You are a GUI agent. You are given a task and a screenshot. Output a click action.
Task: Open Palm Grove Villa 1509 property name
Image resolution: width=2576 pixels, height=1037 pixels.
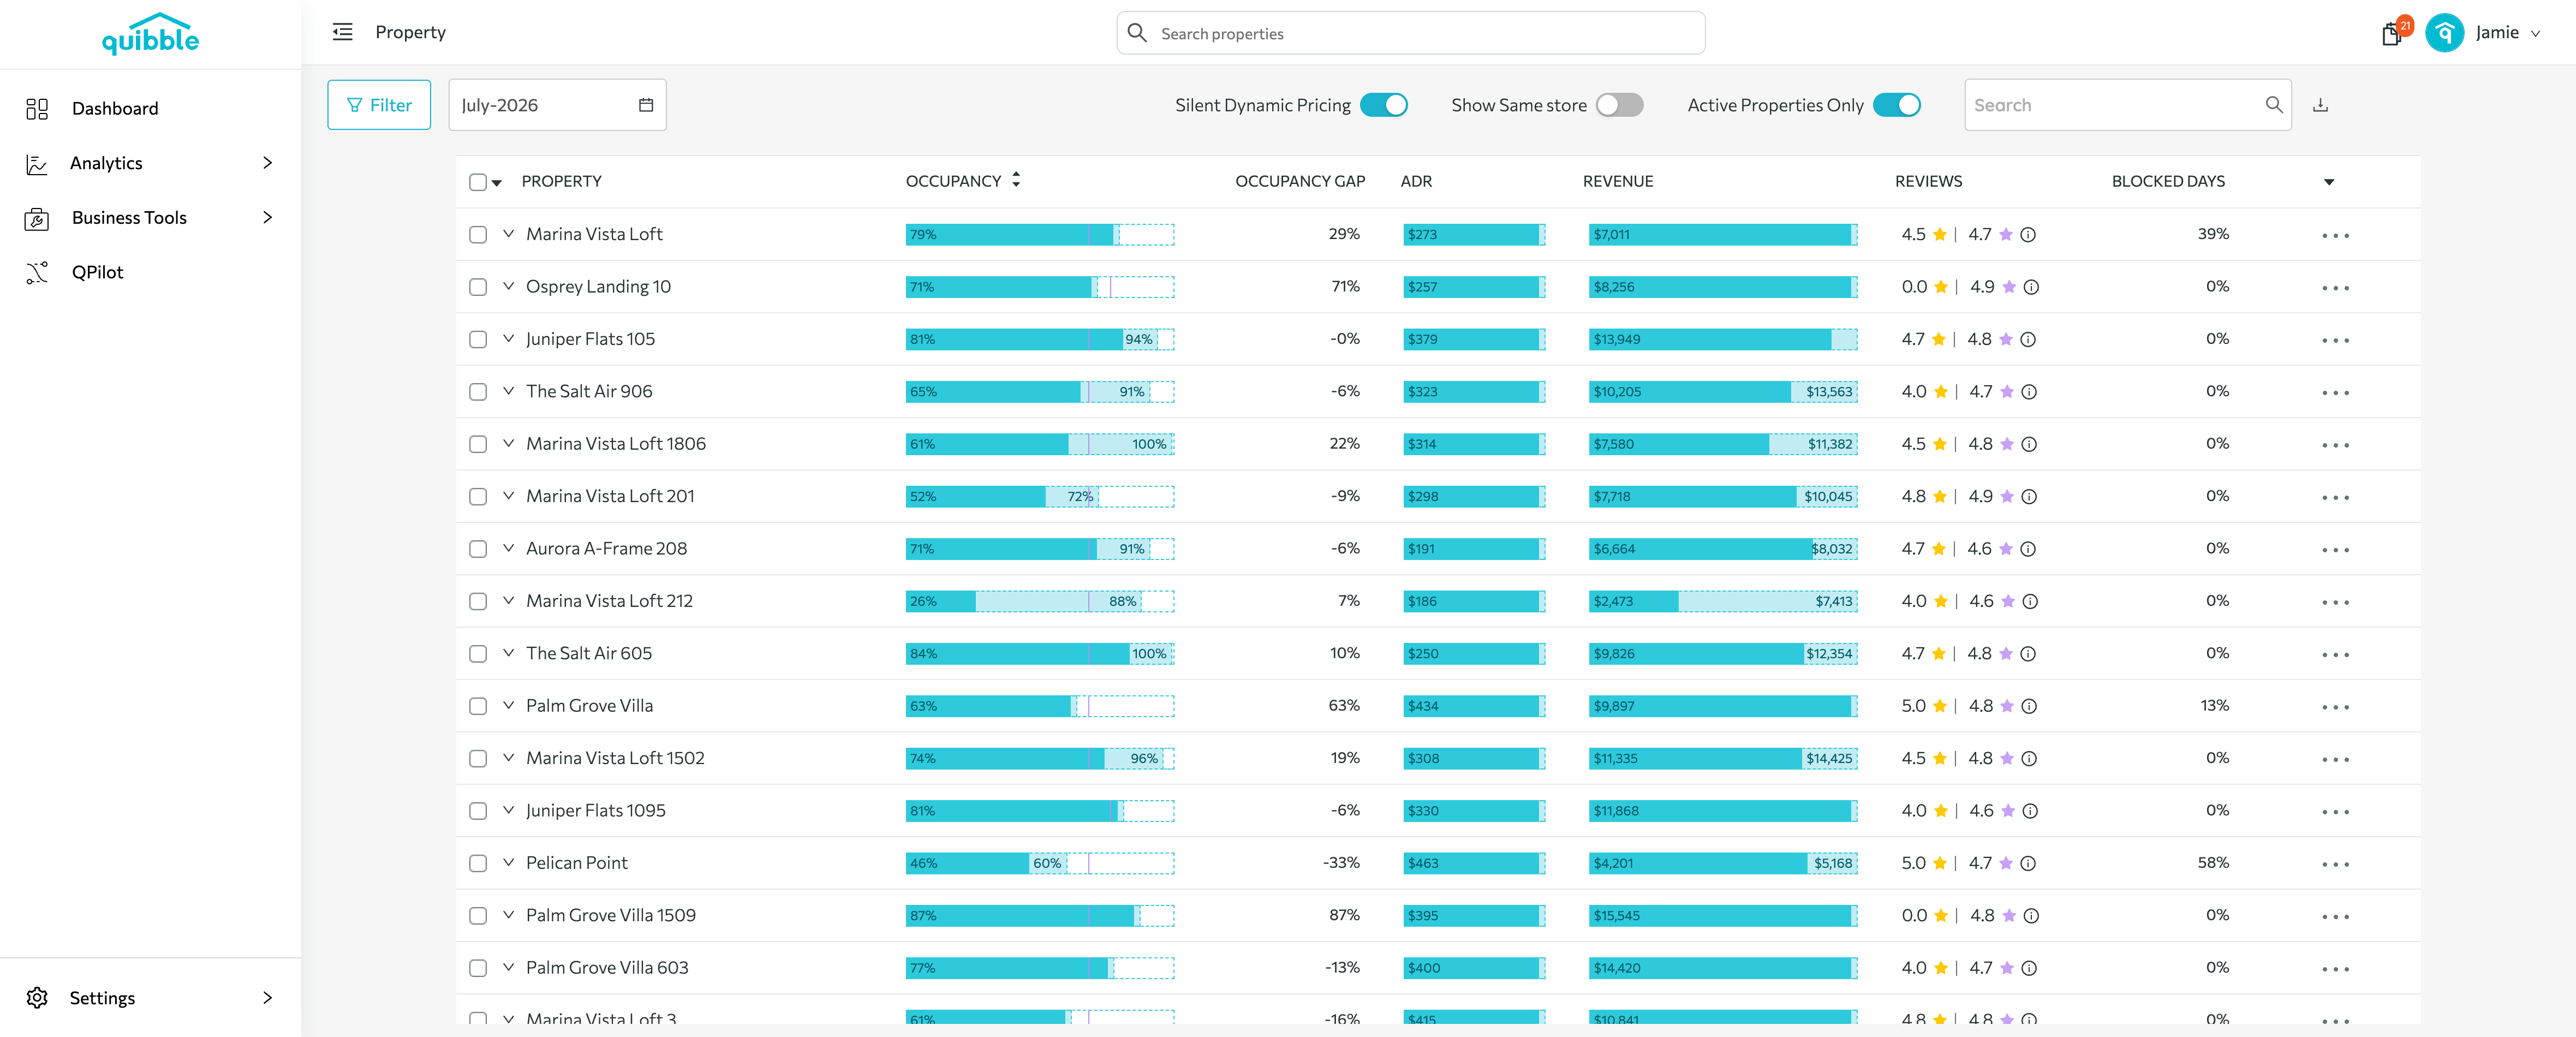click(x=611, y=916)
